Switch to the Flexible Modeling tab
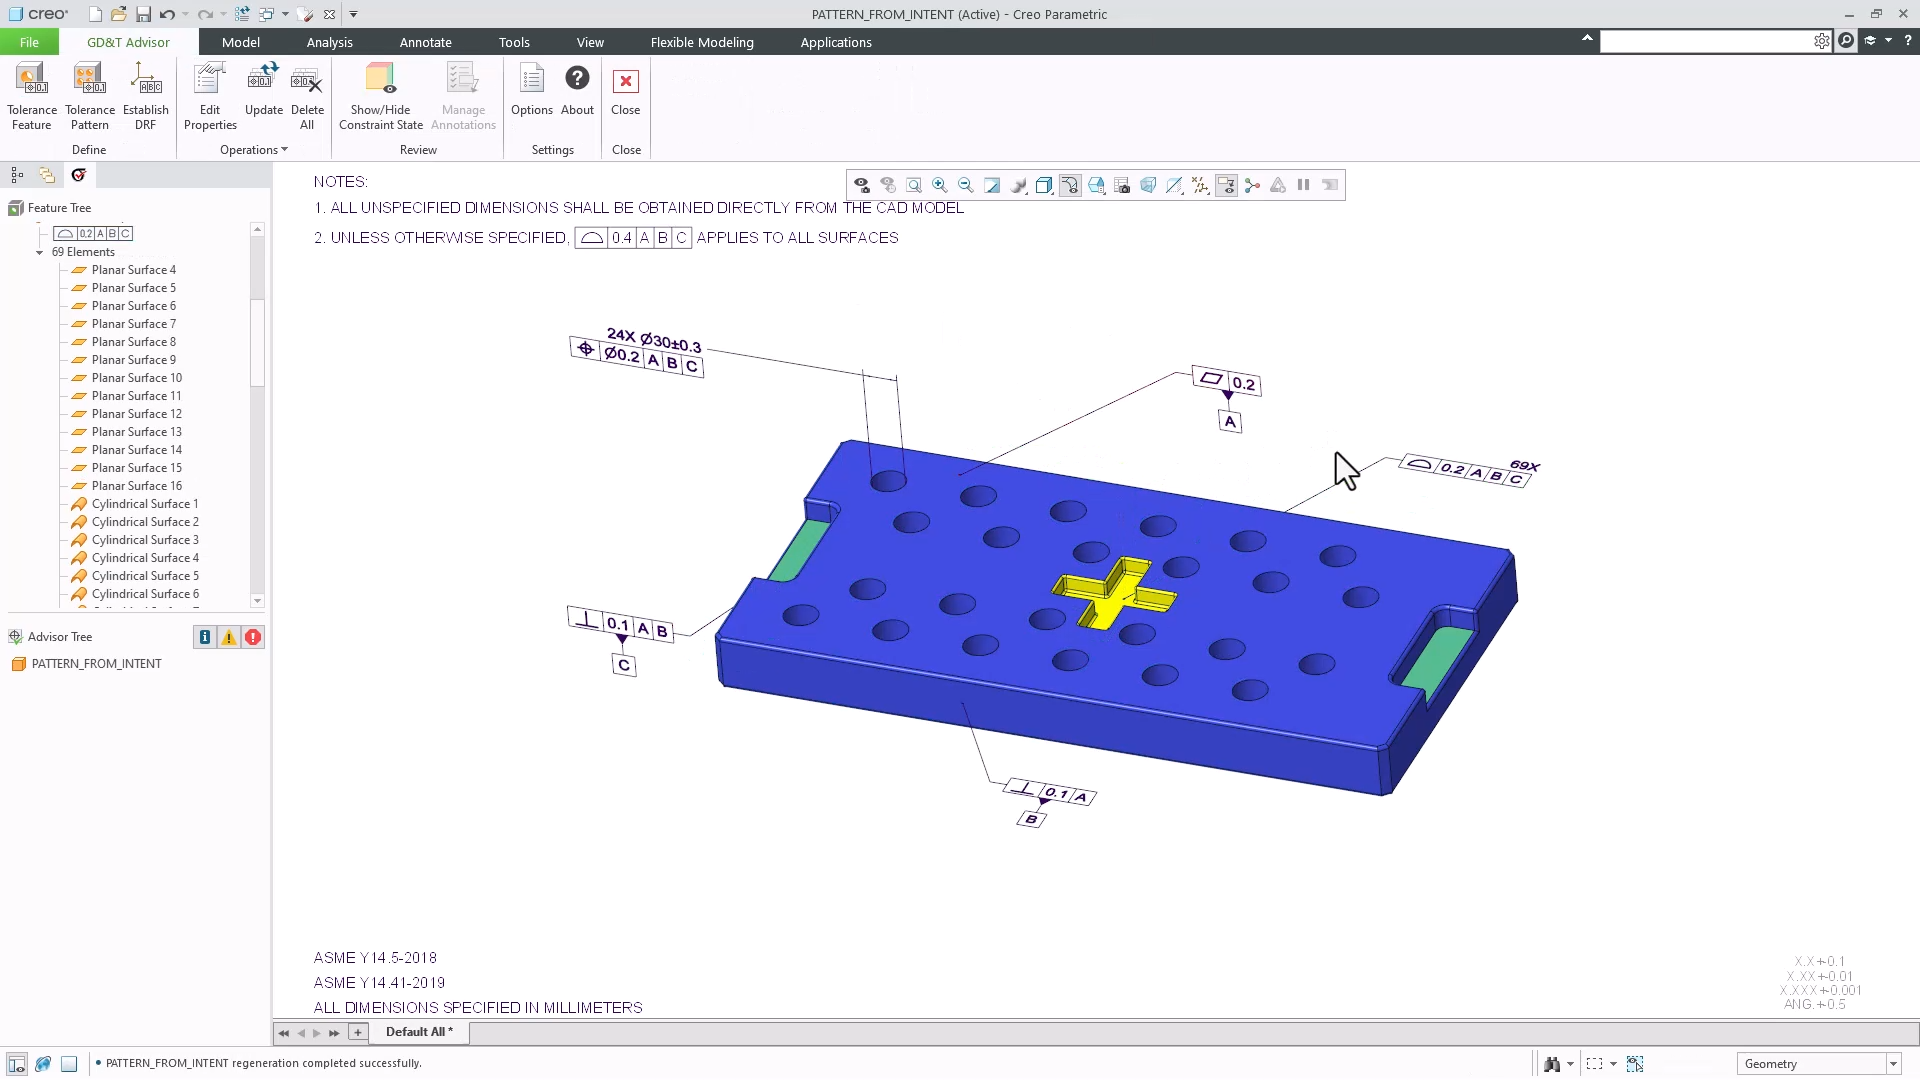This screenshot has height=1080, width=1920. pyautogui.click(x=702, y=42)
